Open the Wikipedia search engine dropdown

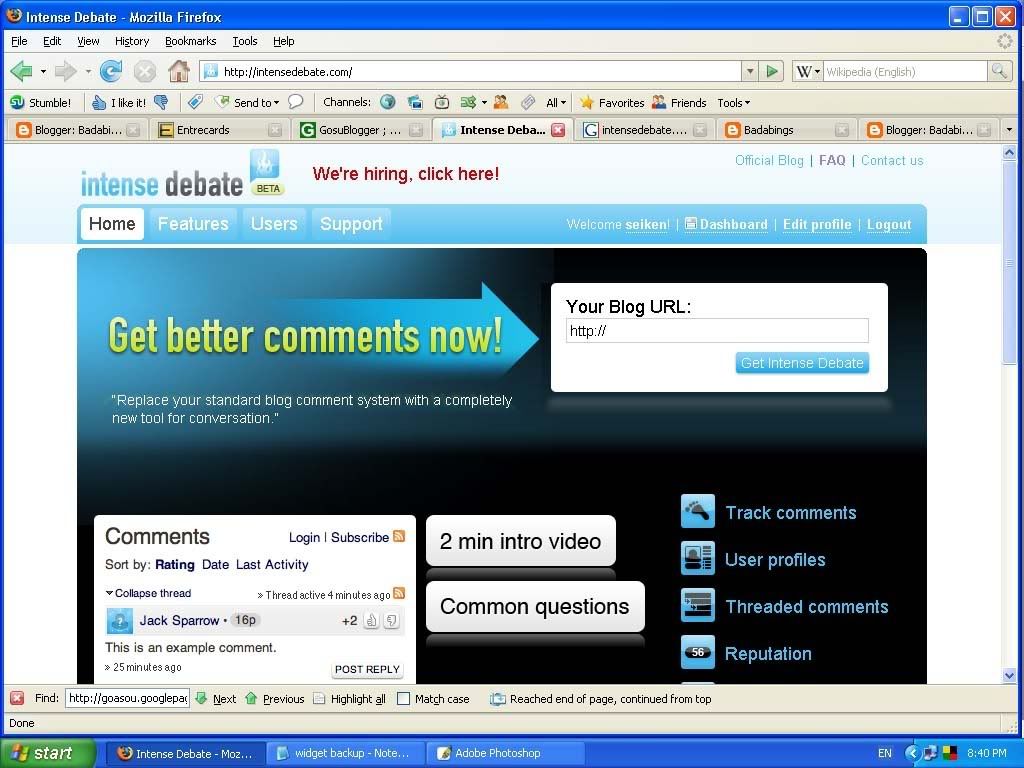(x=817, y=72)
